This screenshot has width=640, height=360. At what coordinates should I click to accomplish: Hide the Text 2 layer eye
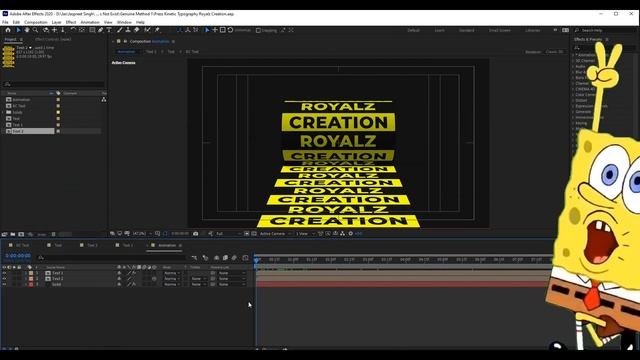pyautogui.click(x=4, y=278)
